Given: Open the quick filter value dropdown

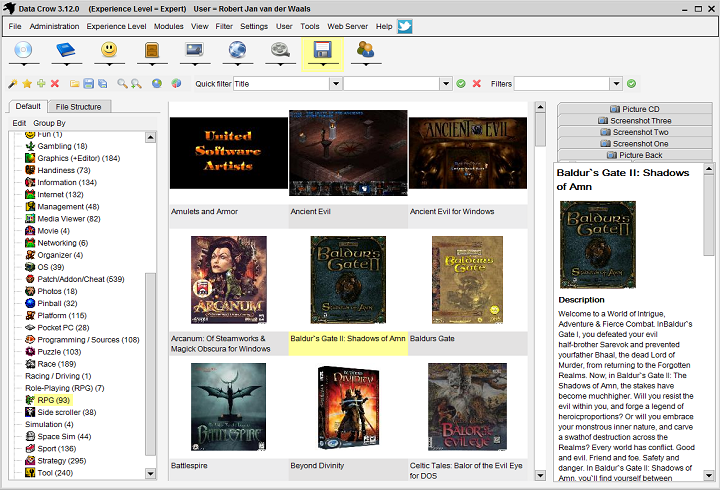Looking at the screenshot, I should point(445,84).
